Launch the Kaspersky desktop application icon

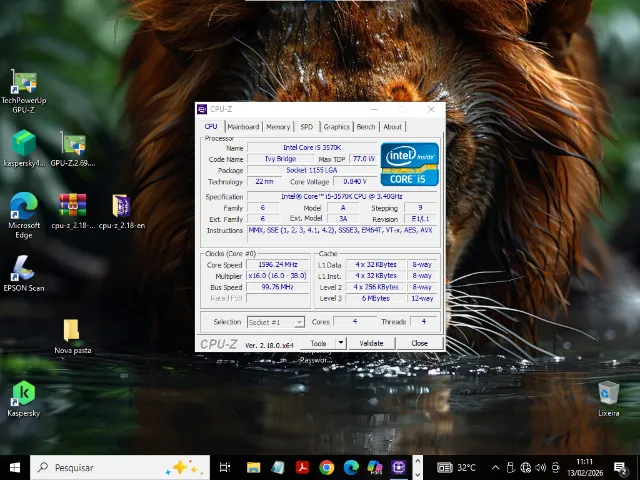[24, 399]
